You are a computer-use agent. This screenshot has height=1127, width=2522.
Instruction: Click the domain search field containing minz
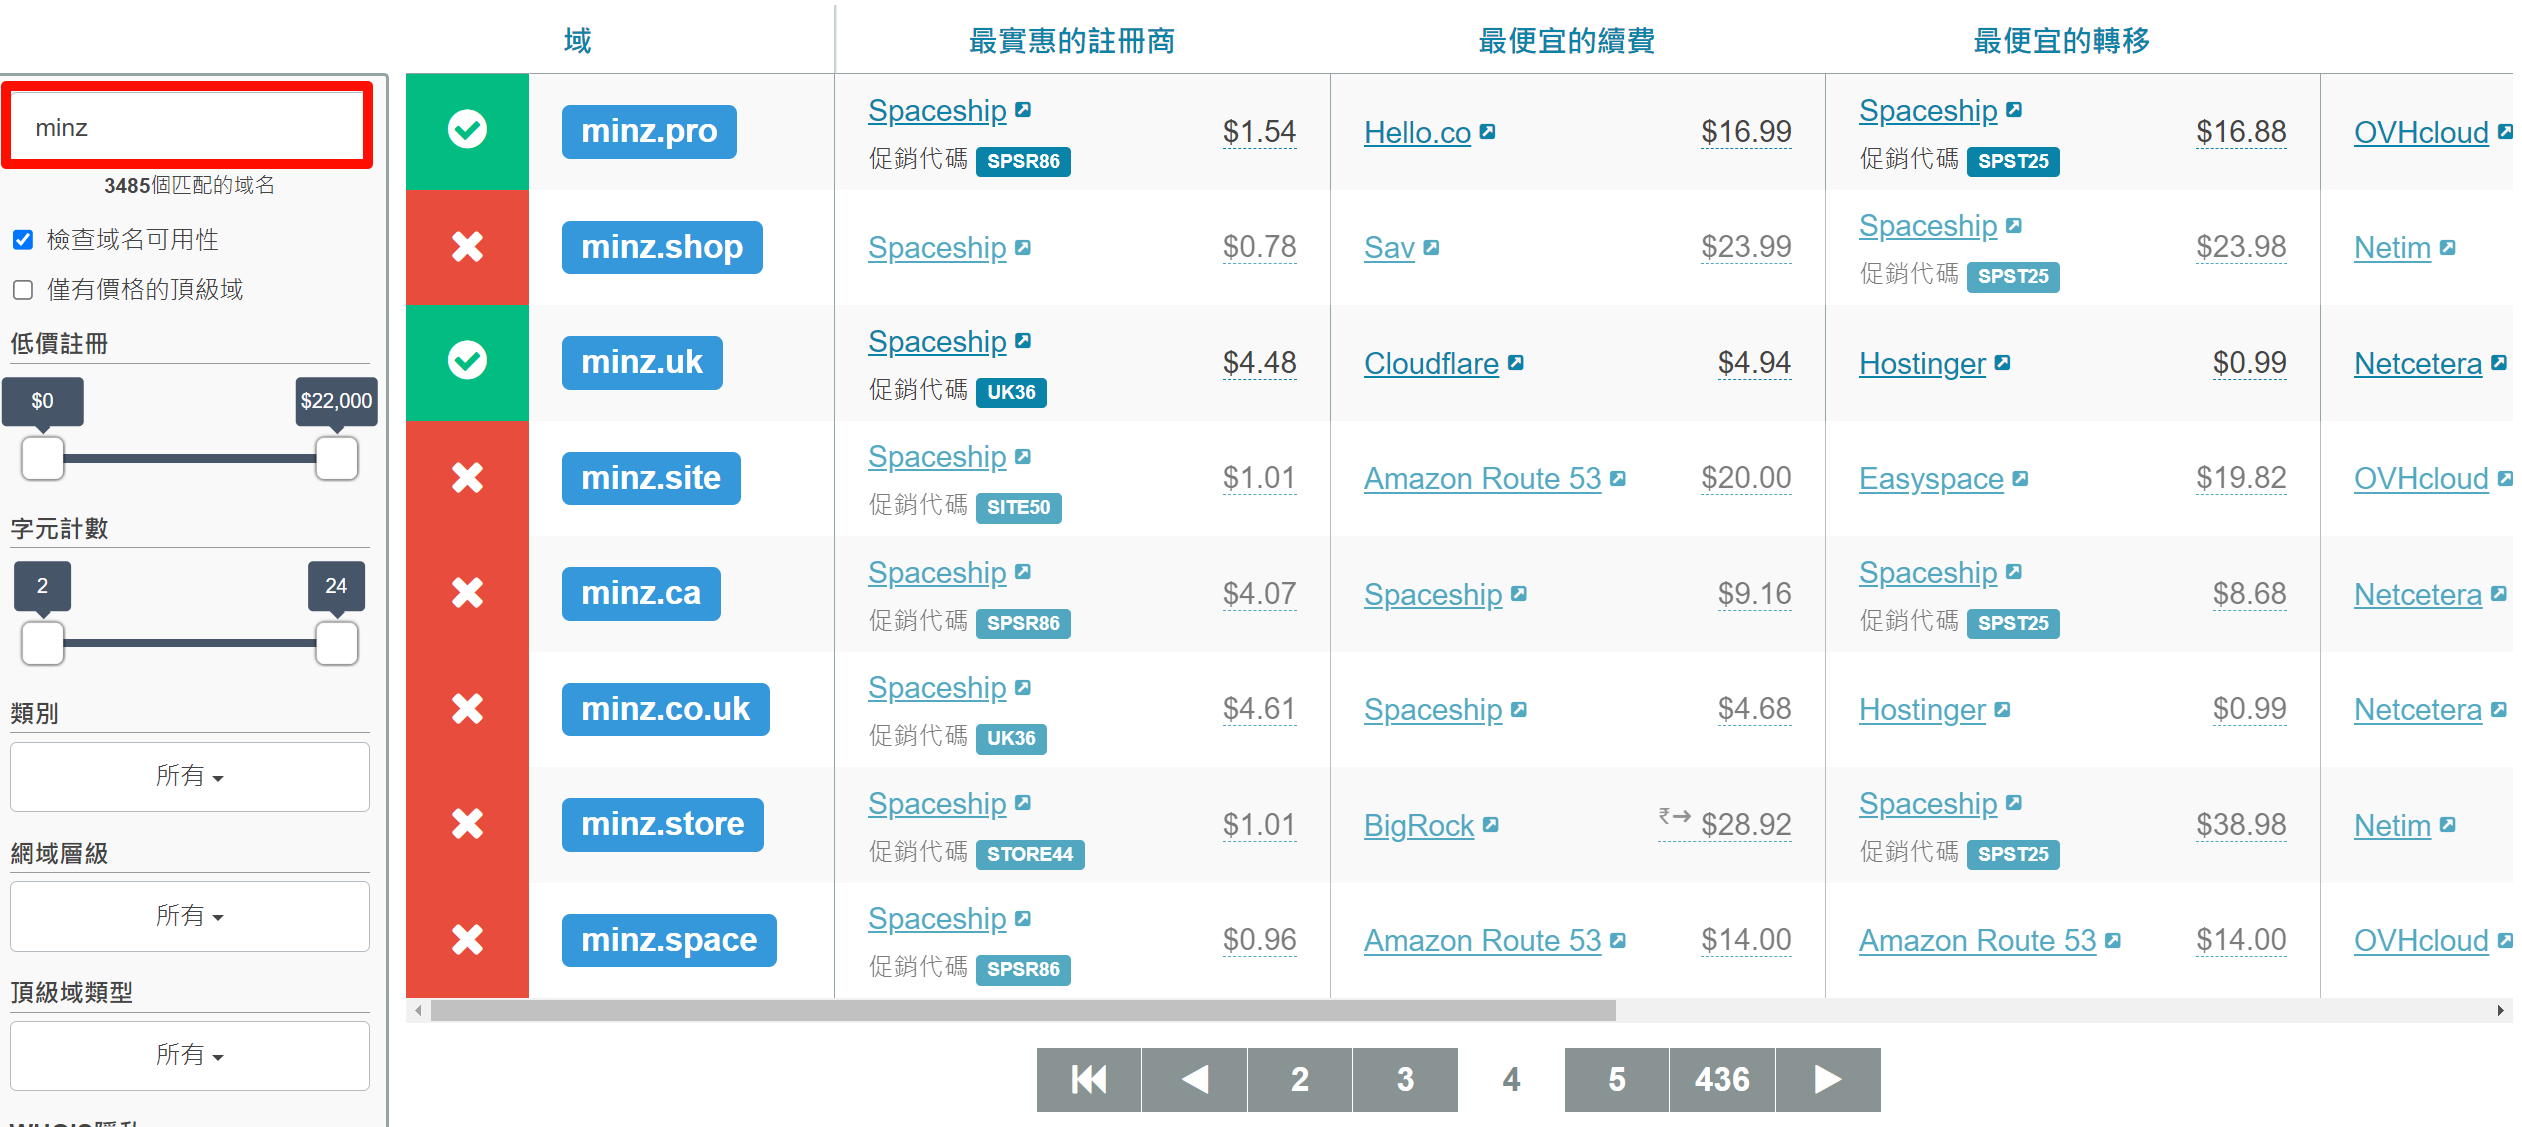tap(187, 126)
